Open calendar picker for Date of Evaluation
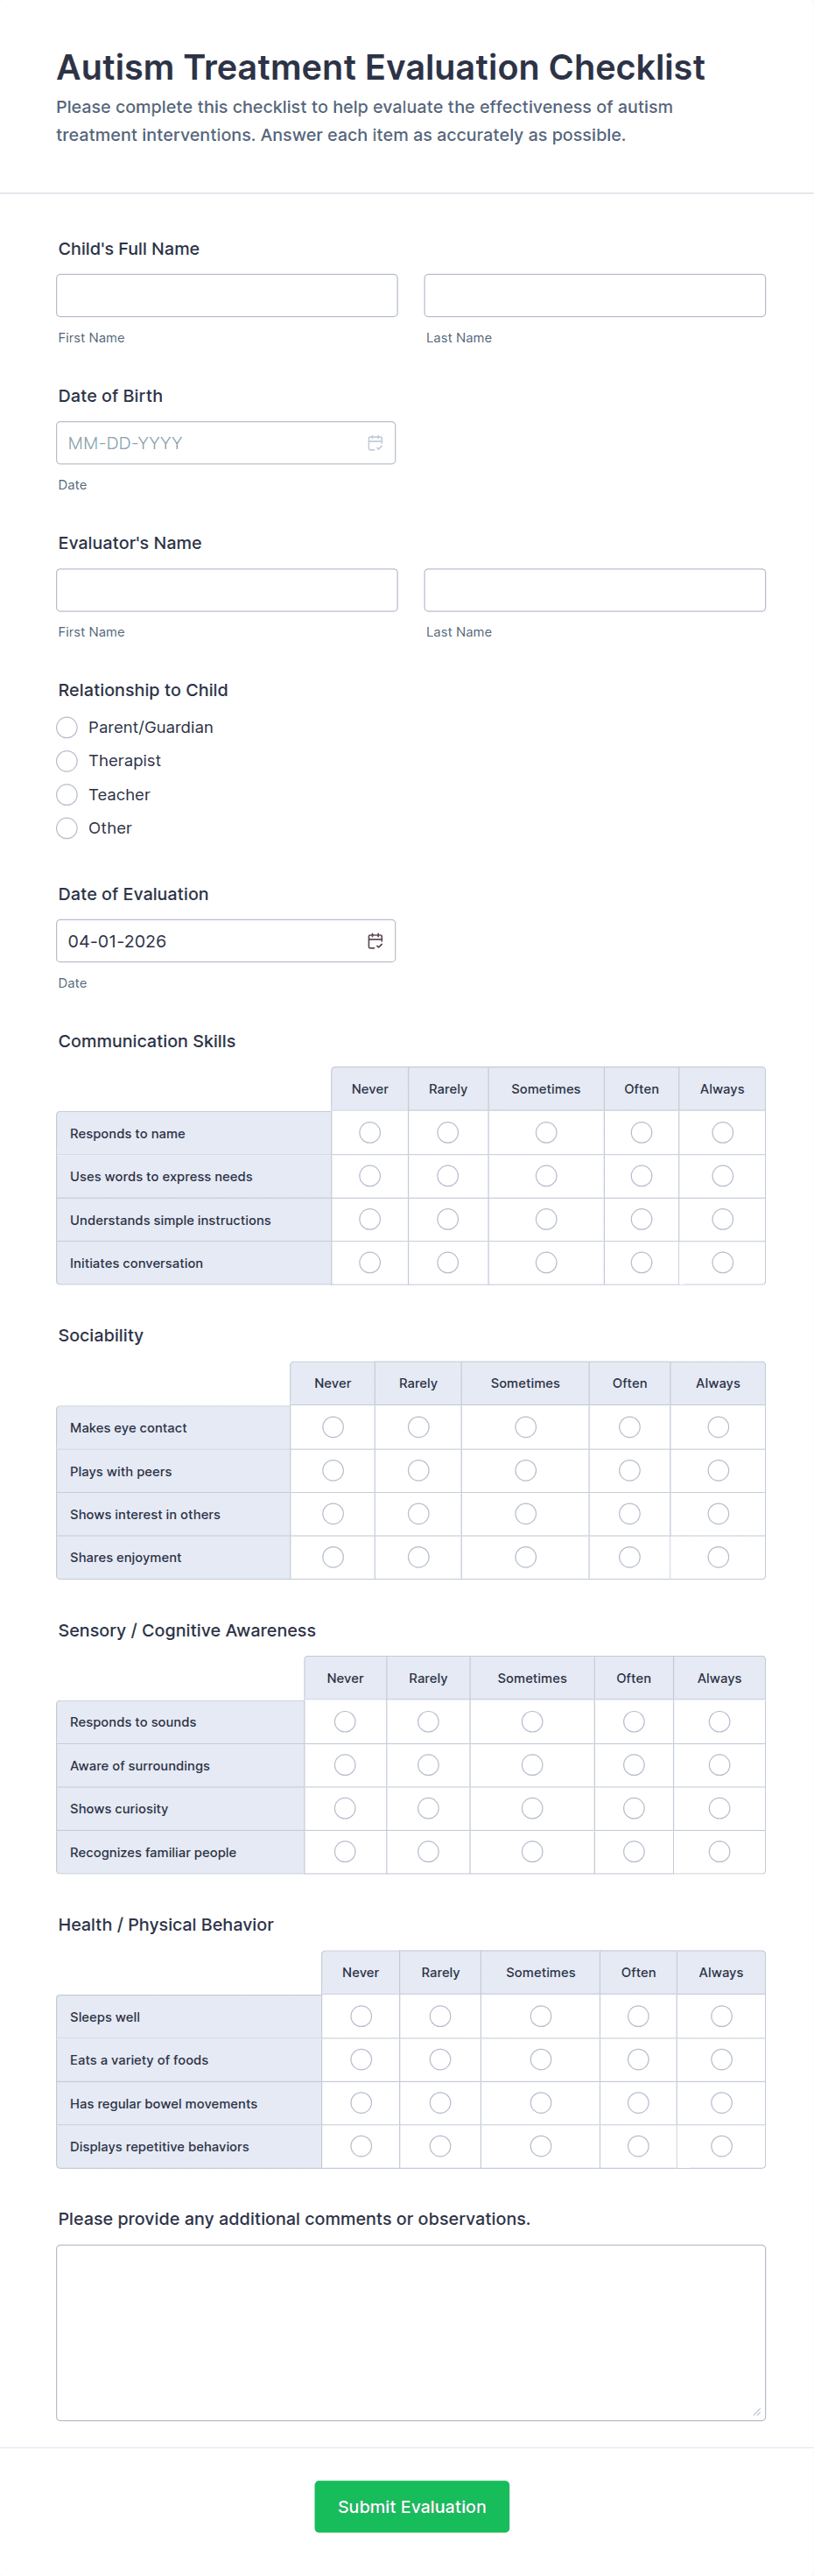 tap(375, 941)
